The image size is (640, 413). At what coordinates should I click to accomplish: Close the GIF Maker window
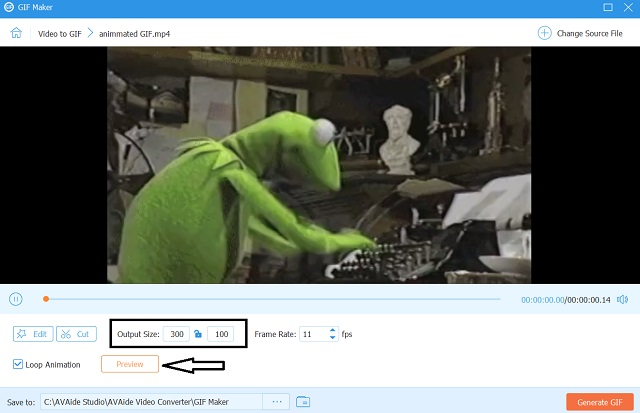coord(628,7)
